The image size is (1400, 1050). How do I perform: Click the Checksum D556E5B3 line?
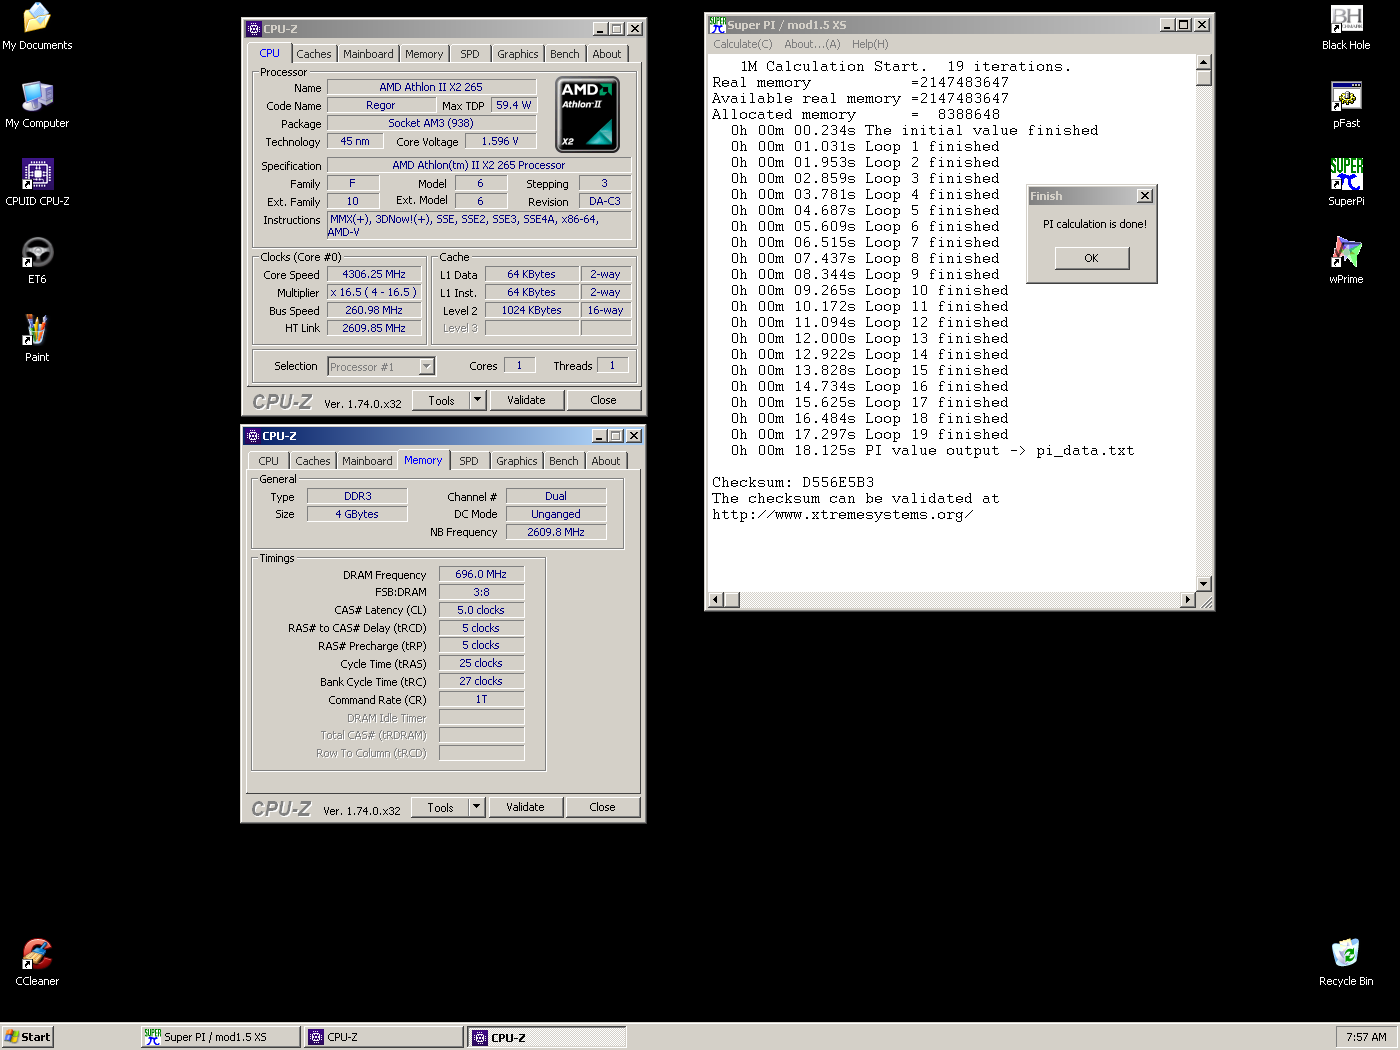793,482
